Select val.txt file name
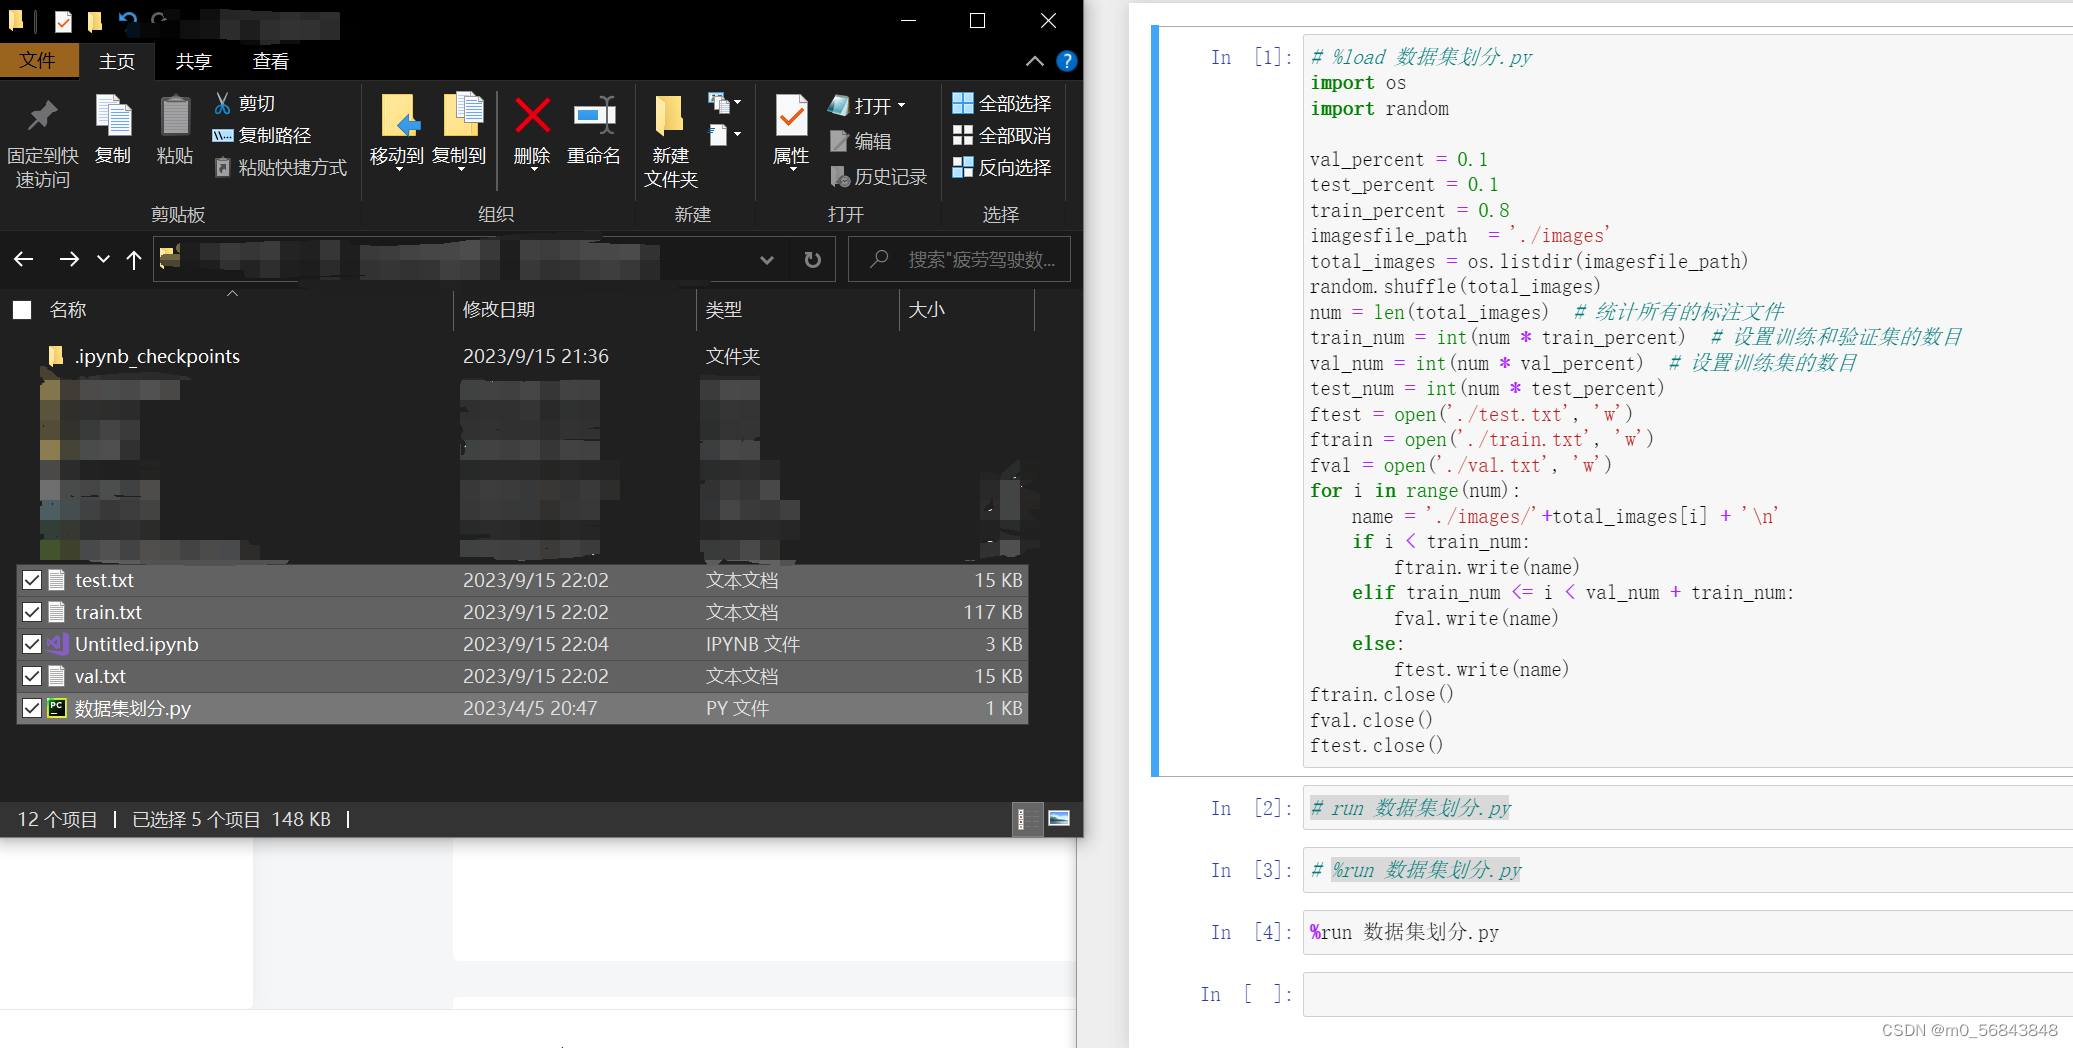The width and height of the screenshot is (2073, 1048). 100,676
